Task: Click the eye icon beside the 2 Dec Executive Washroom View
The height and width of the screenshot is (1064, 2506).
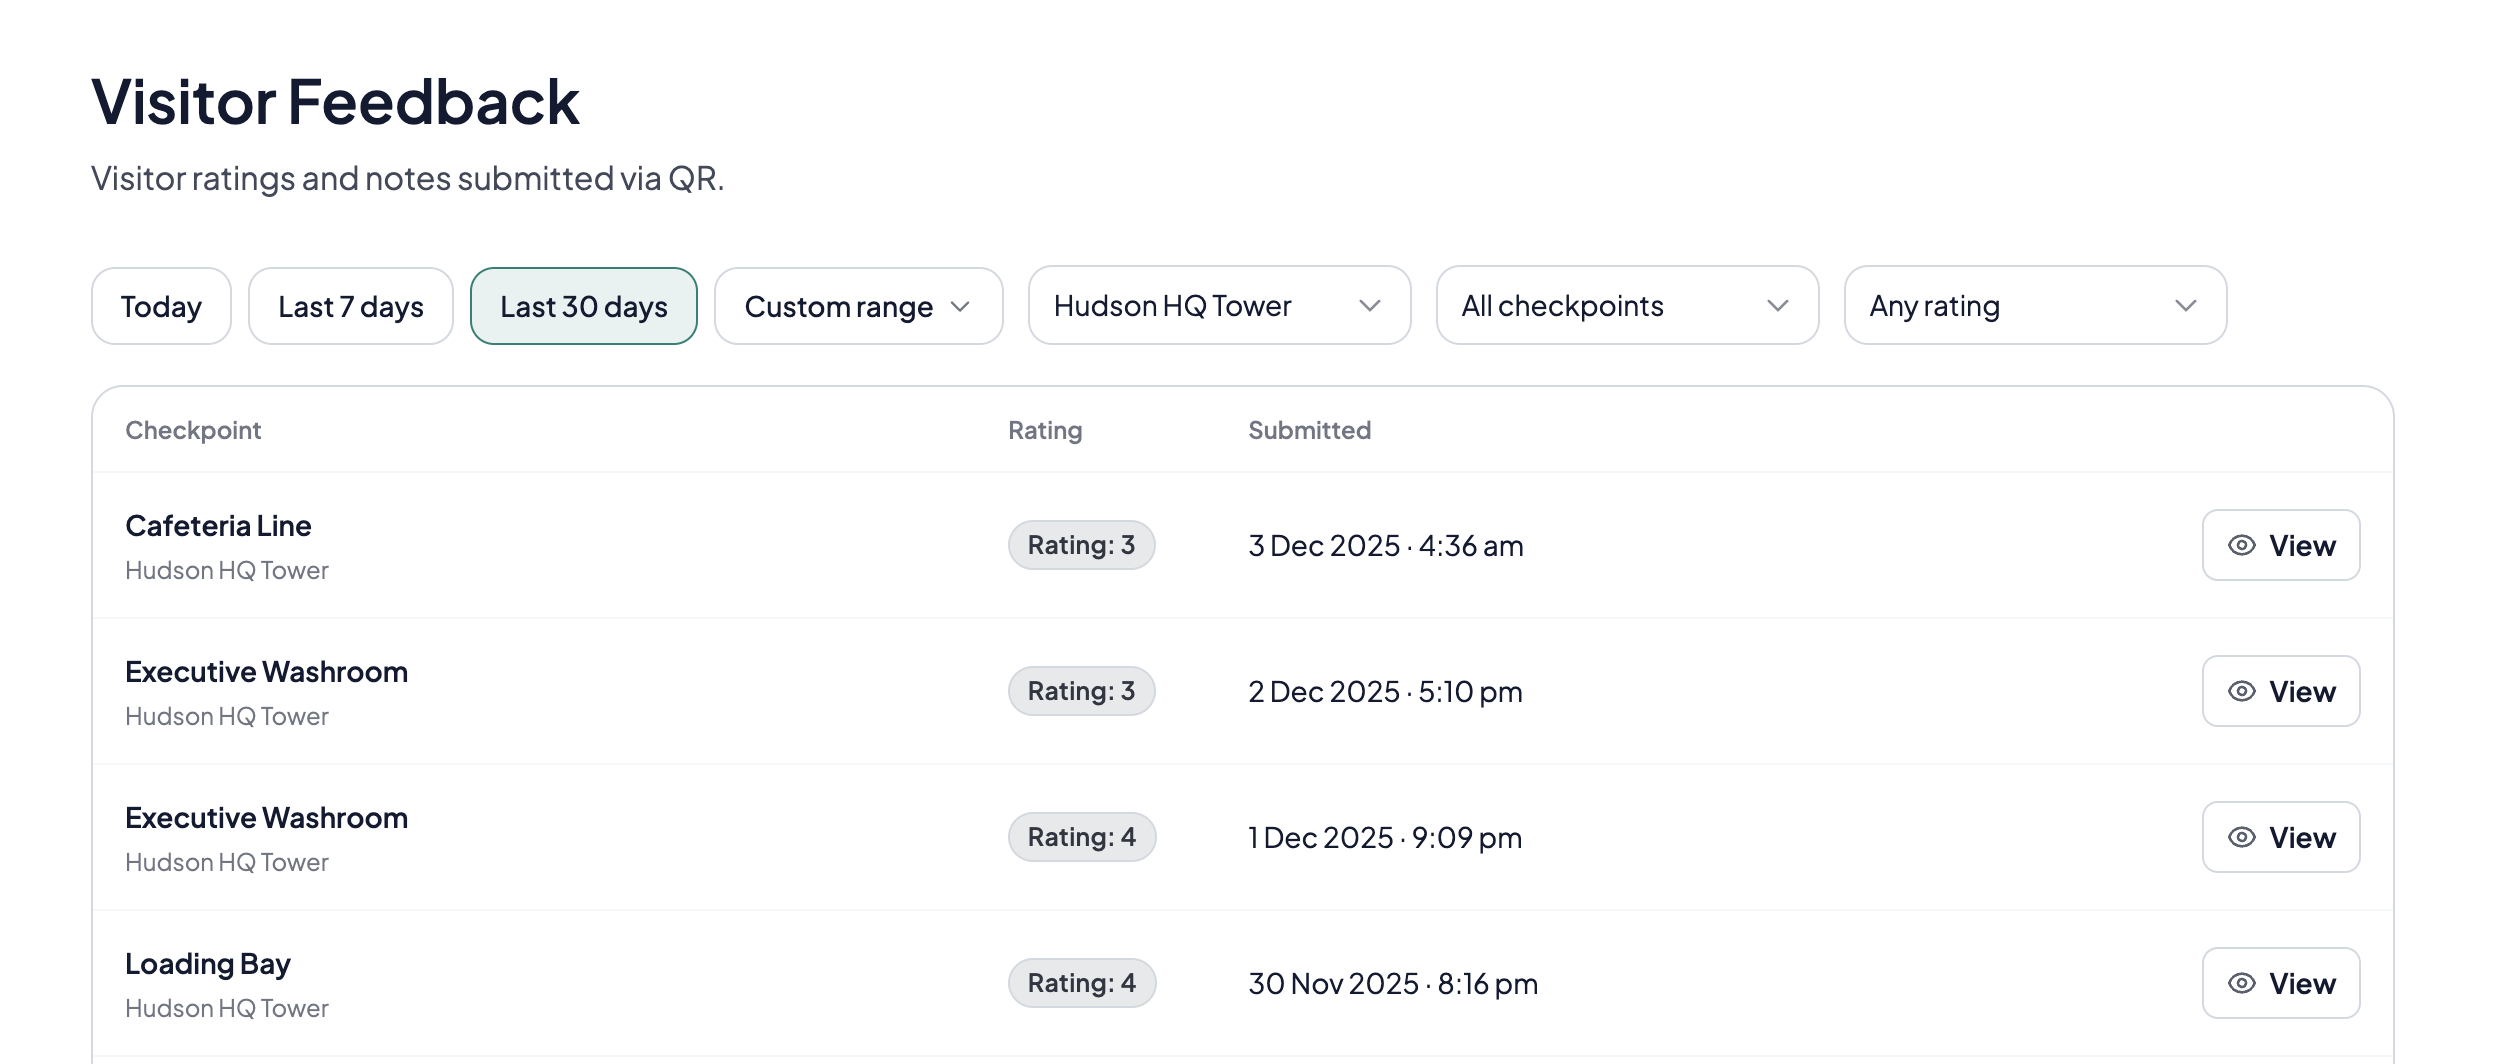Action: 2242,691
